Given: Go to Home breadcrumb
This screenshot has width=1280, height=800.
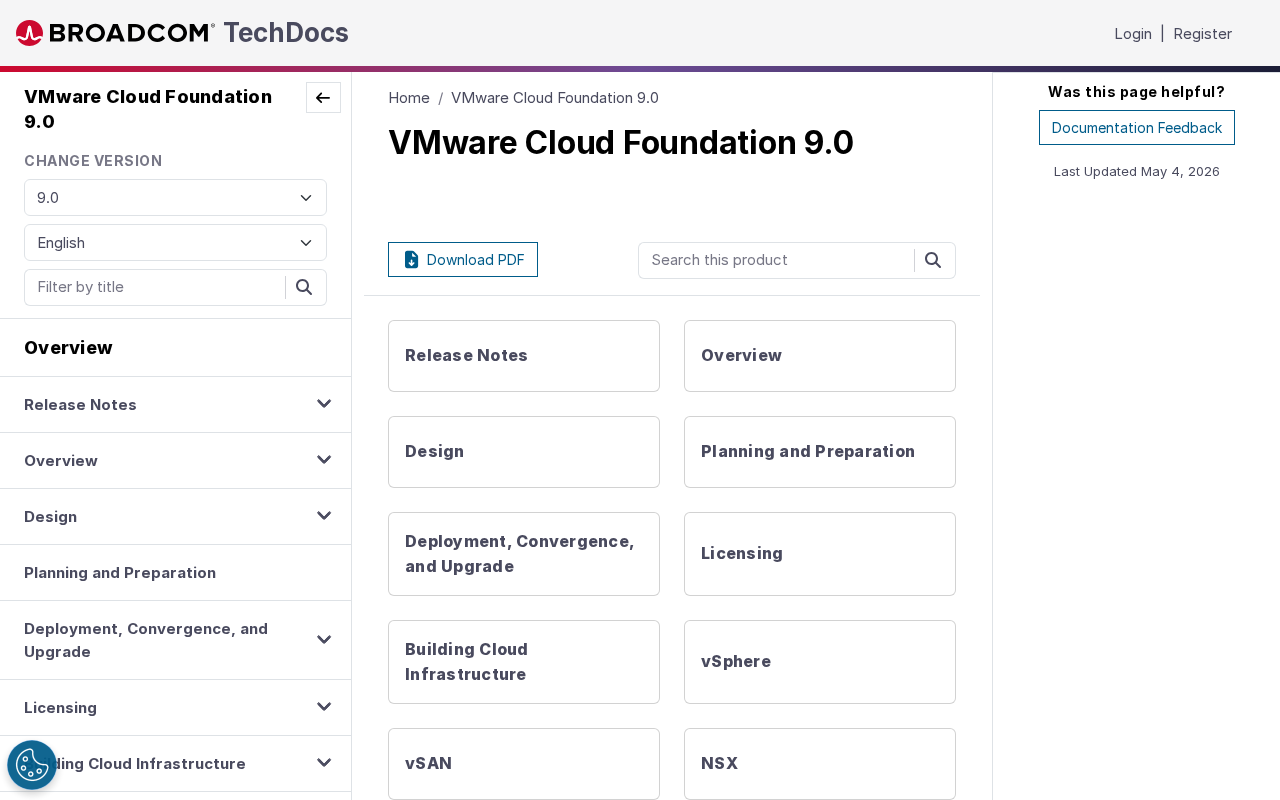Looking at the screenshot, I should point(409,98).
